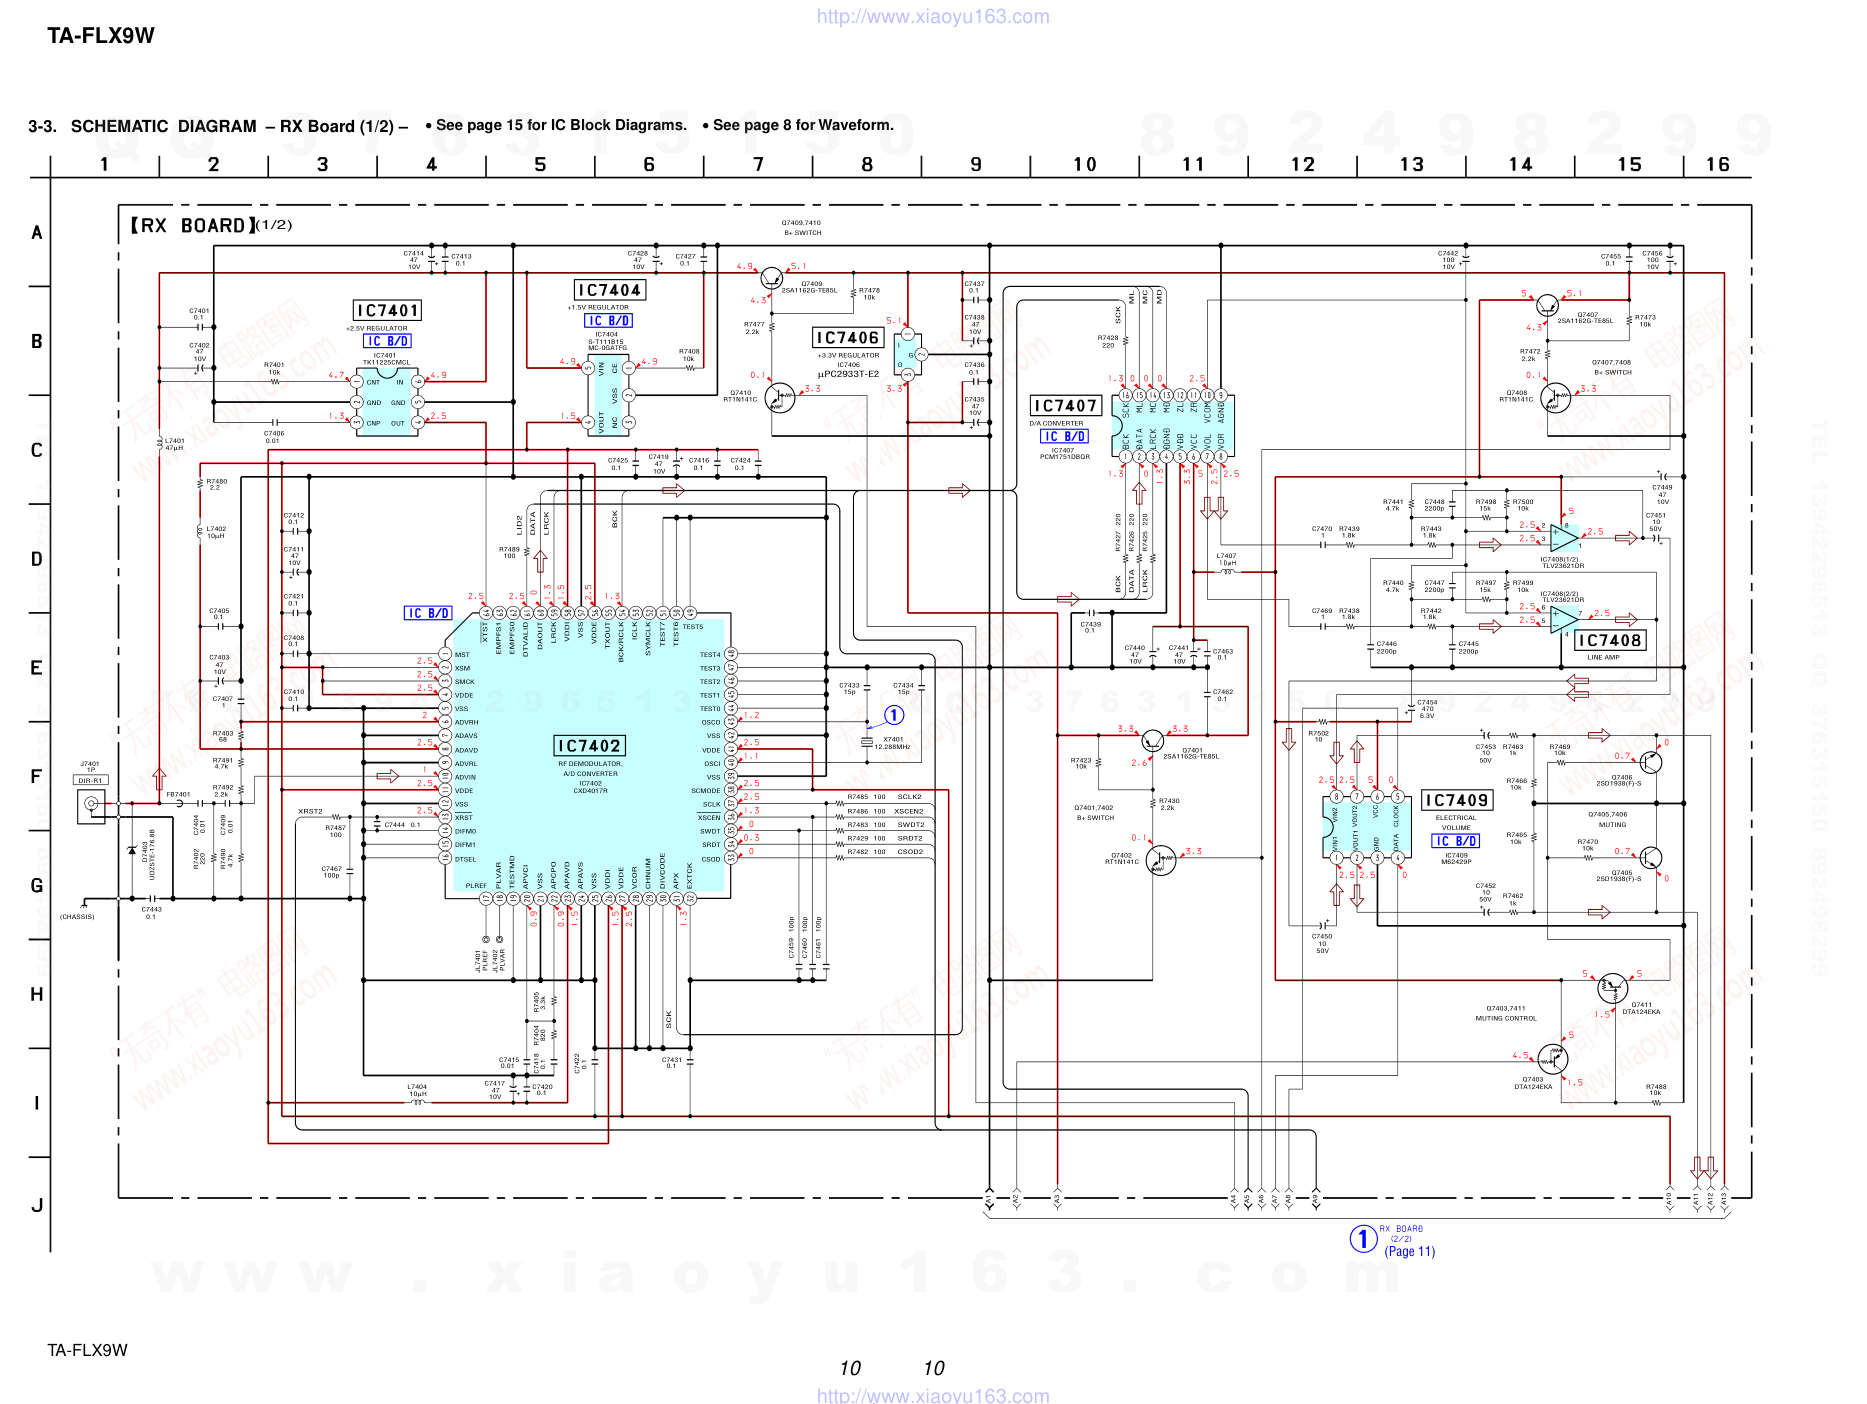
Task: Click the µPC2933T-E2 part number text
Action: pos(848,375)
